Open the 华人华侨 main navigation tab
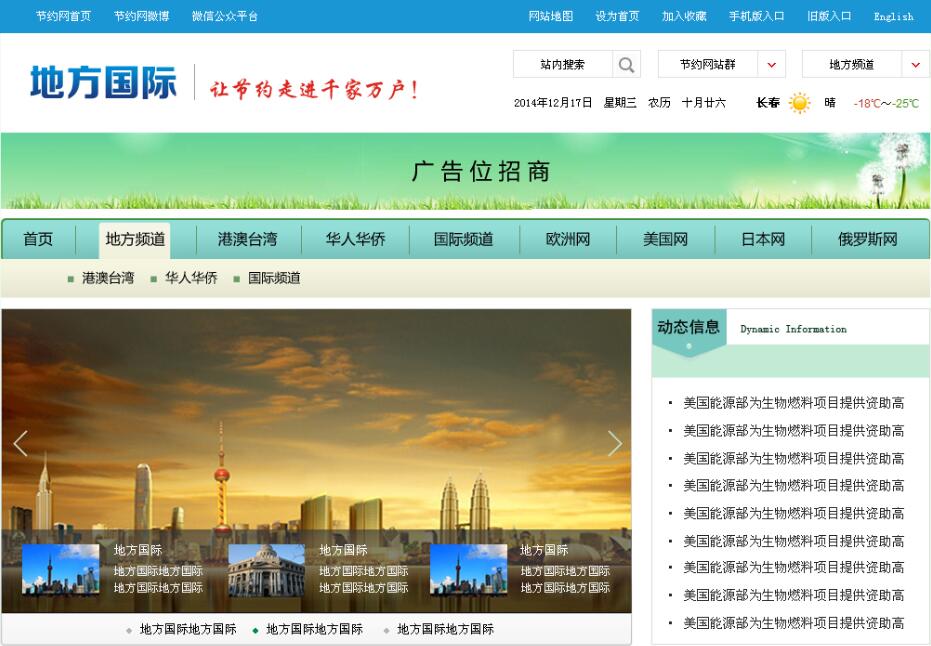 point(356,239)
